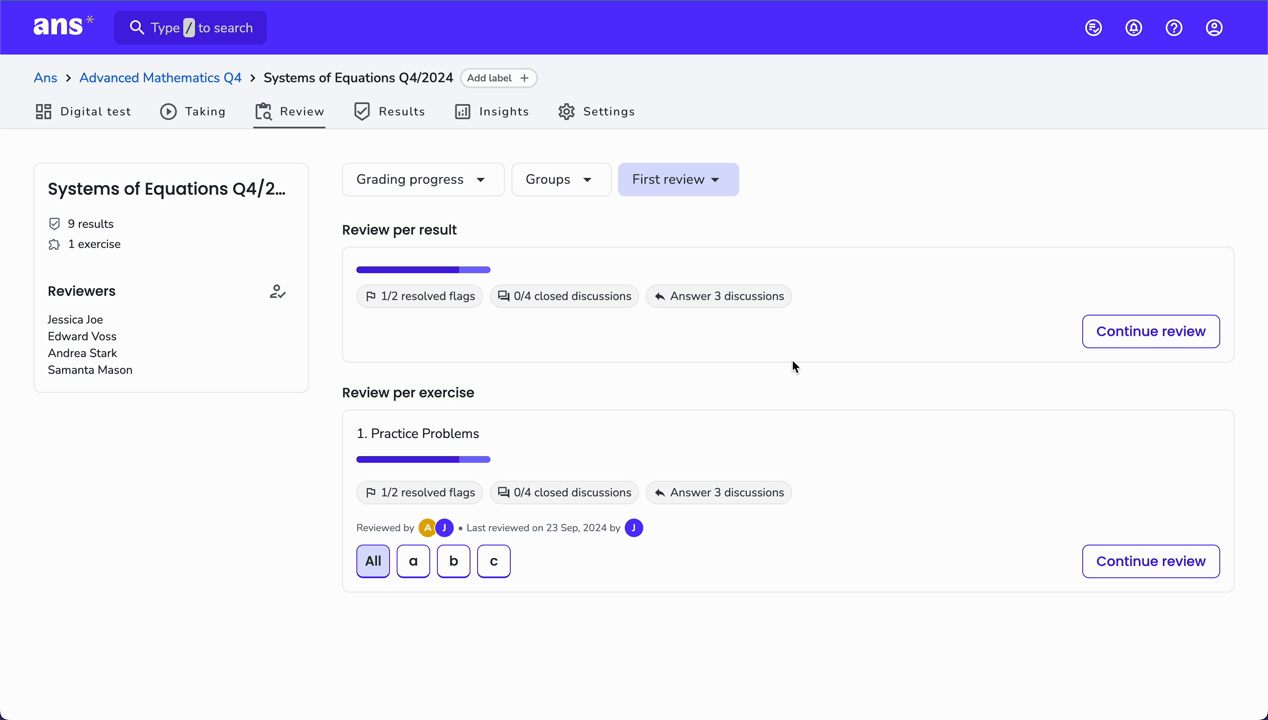This screenshot has width=1268, height=720.
Task: Click reviewer Edward Voss
Action: (x=82, y=337)
